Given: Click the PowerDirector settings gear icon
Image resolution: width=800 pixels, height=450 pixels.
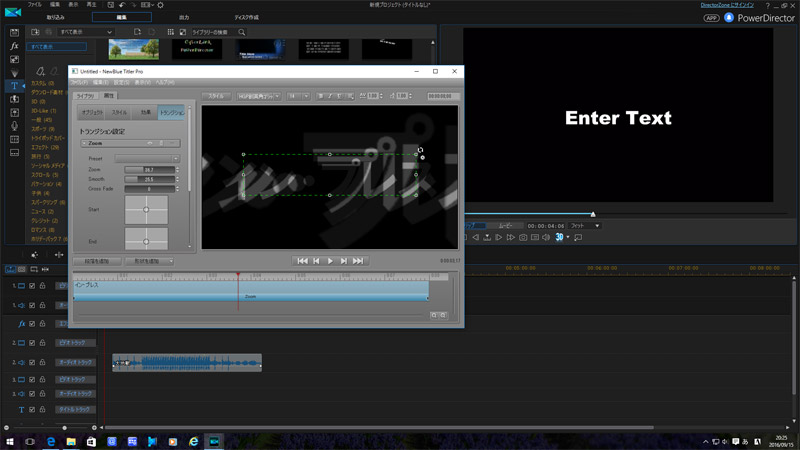Looking at the screenshot, I should click(x=159, y=5).
